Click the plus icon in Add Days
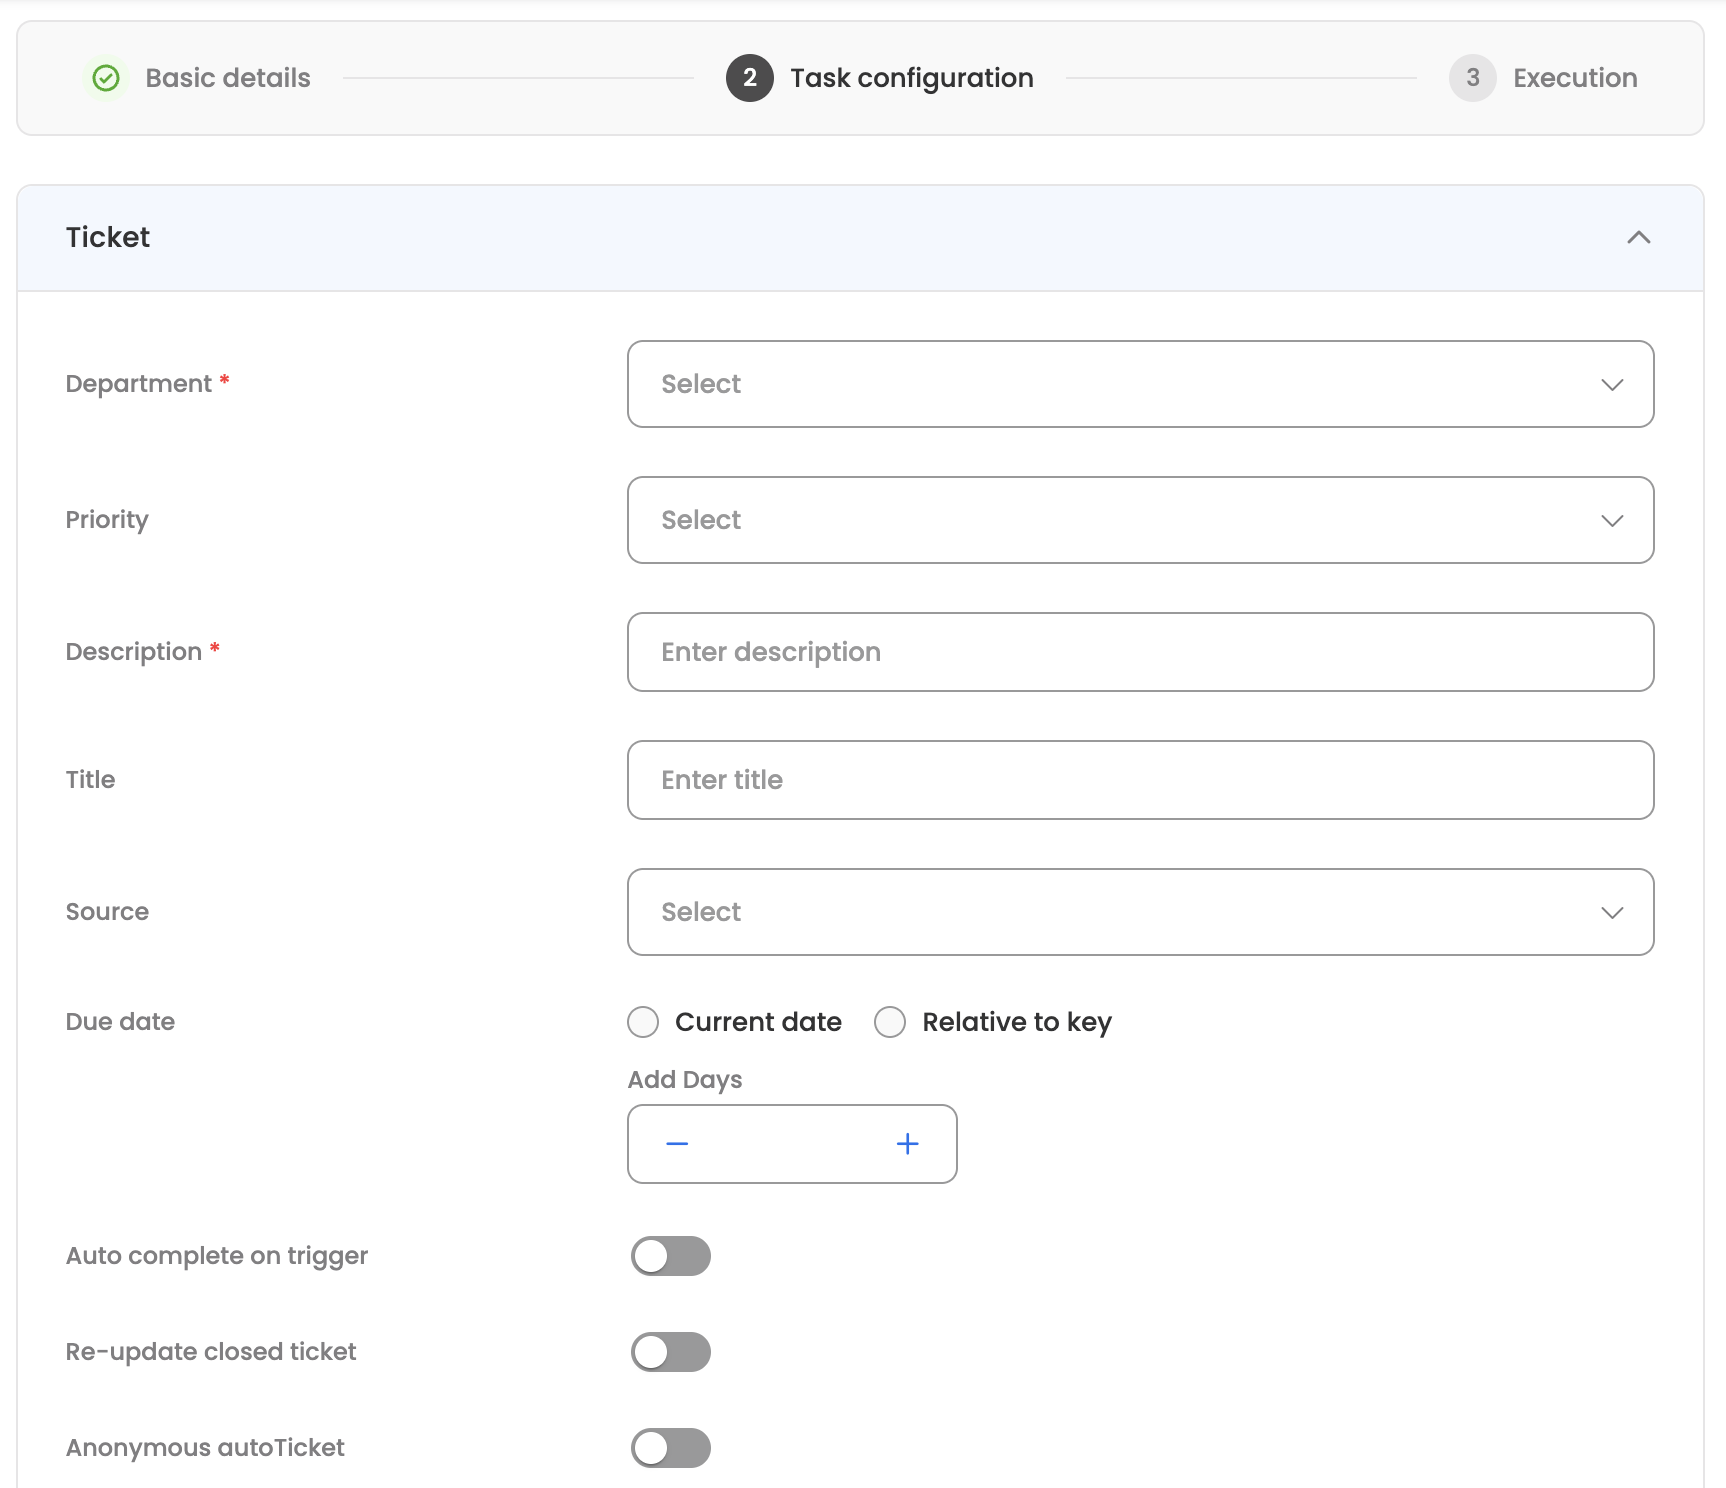Viewport: 1726px width, 1488px height. [x=907, y=1144]
